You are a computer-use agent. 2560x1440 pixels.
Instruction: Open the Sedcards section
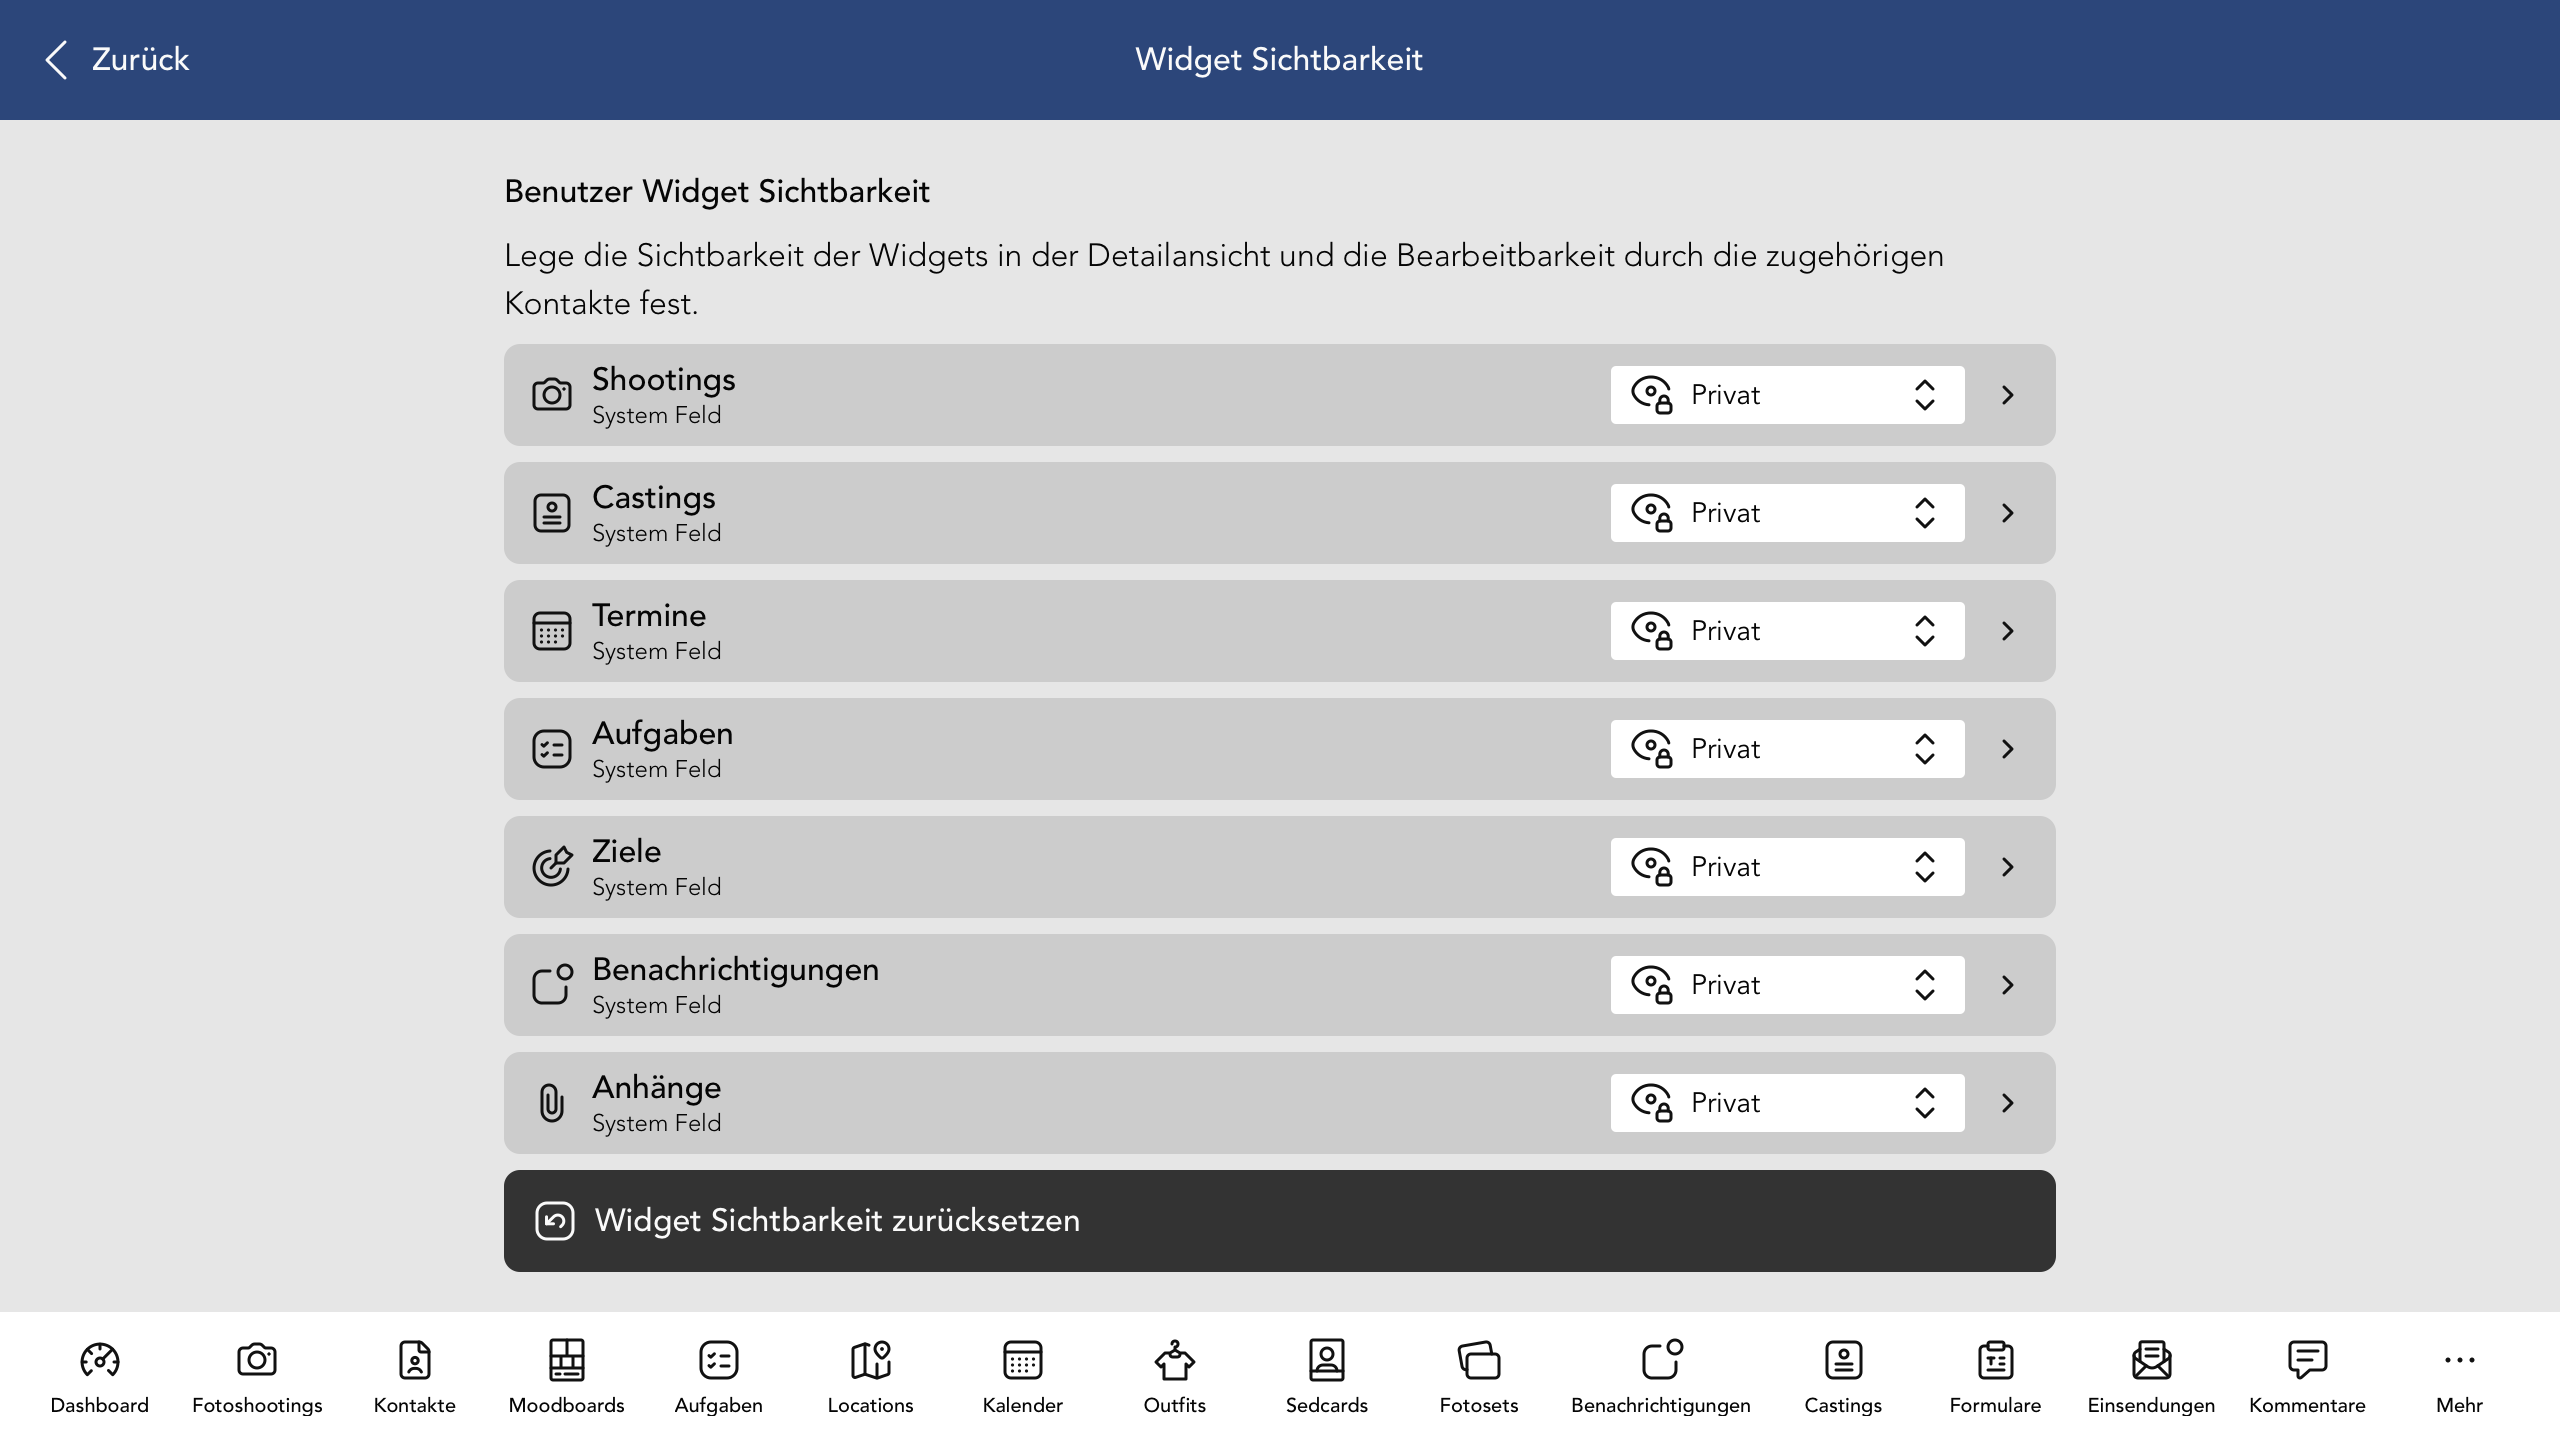tap(1326, 1375)
